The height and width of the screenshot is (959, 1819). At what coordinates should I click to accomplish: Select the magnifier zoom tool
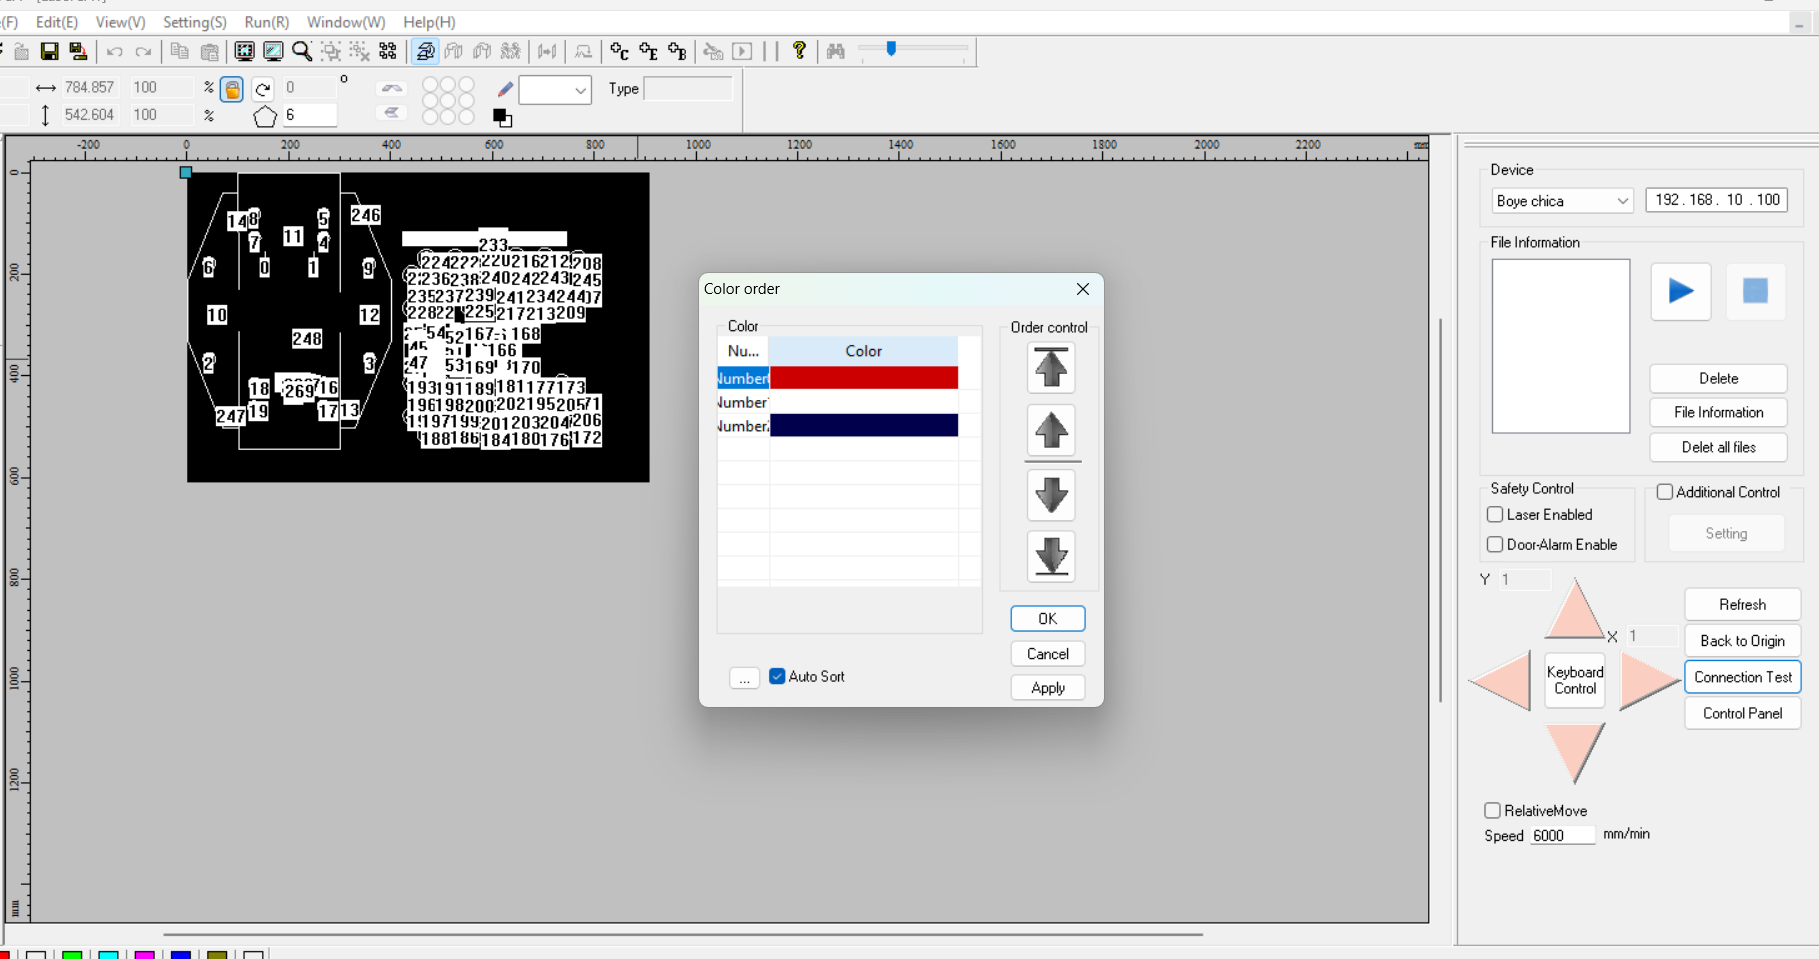[302, 51]
